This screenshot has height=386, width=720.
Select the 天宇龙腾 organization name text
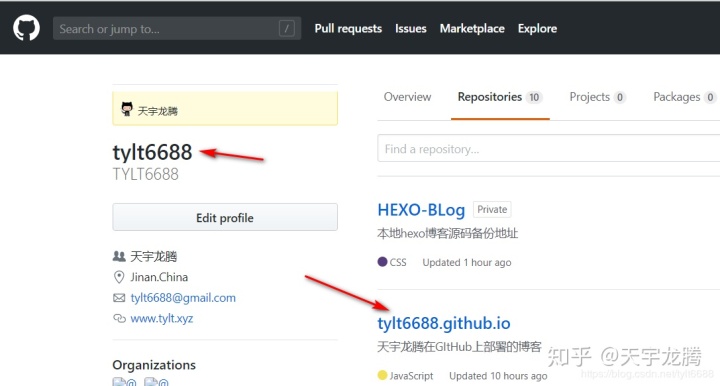pos(153,257)
